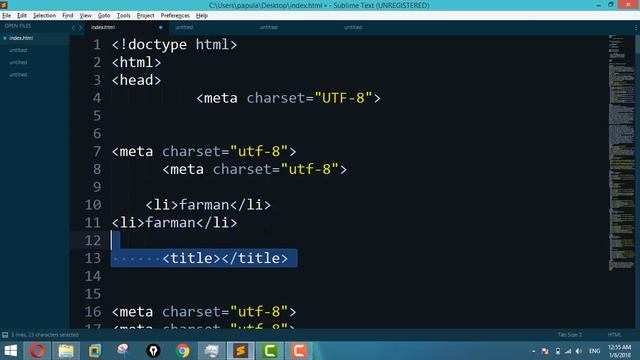Viewport: 640px width, 360px height.
Task: Click the Sublime Text title bar icon
Action: 4,5
